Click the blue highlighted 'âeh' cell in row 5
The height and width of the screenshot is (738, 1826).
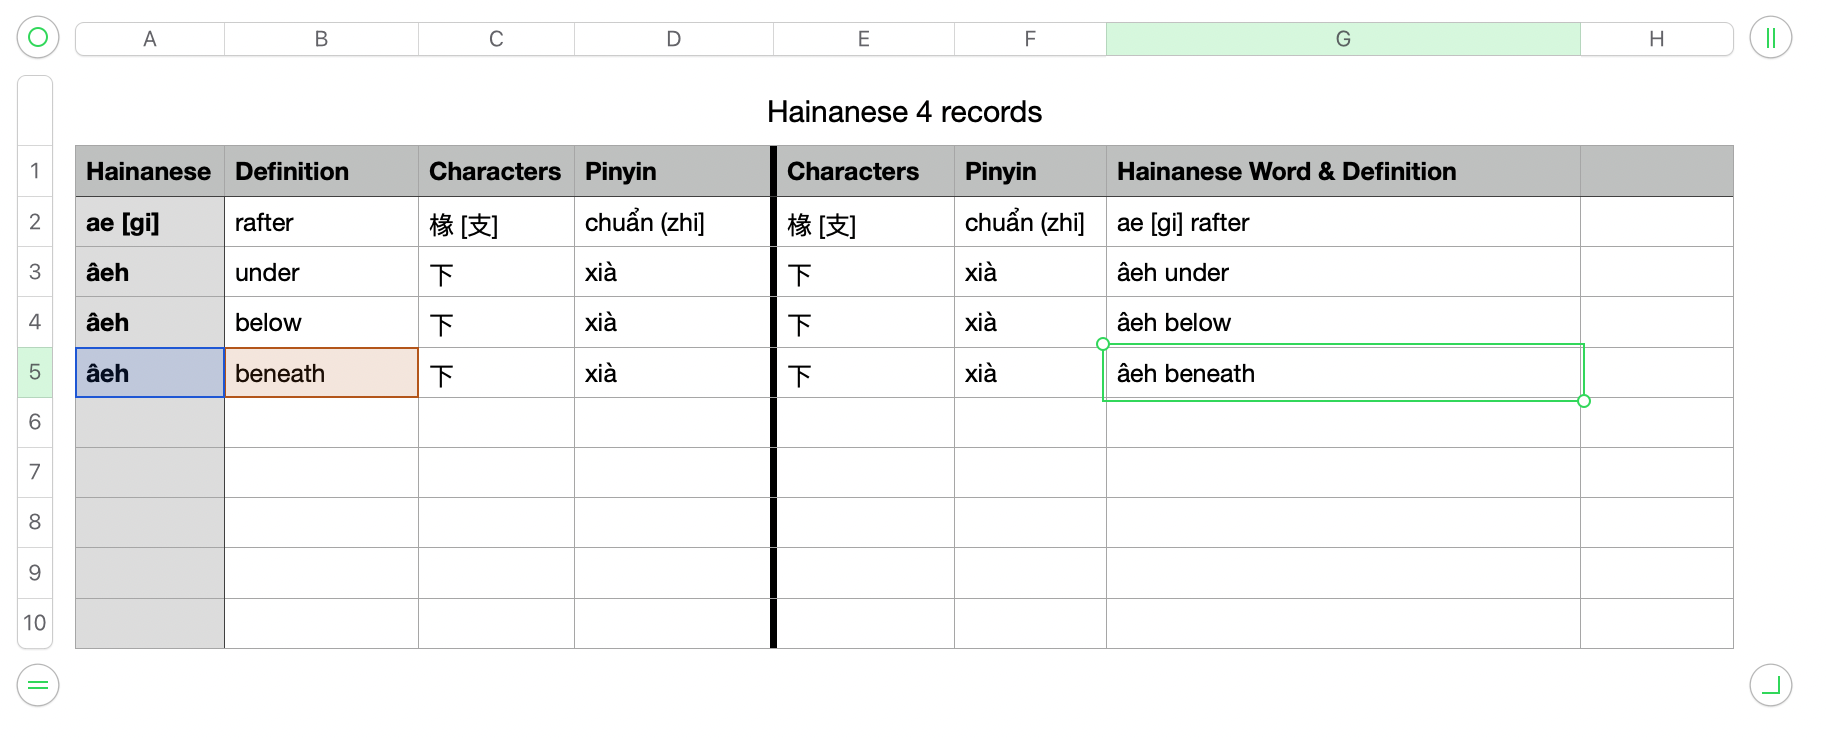[x=150, y=373]
